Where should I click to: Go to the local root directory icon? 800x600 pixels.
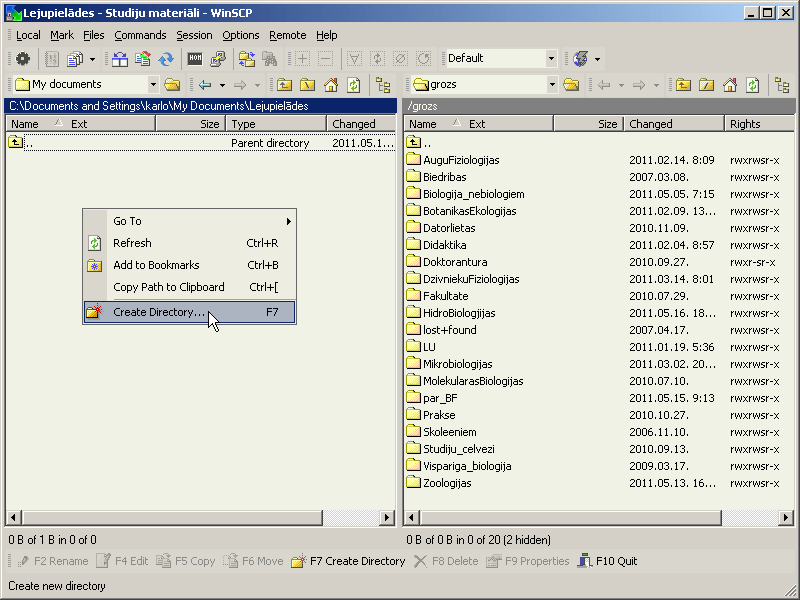coord(308,85)
